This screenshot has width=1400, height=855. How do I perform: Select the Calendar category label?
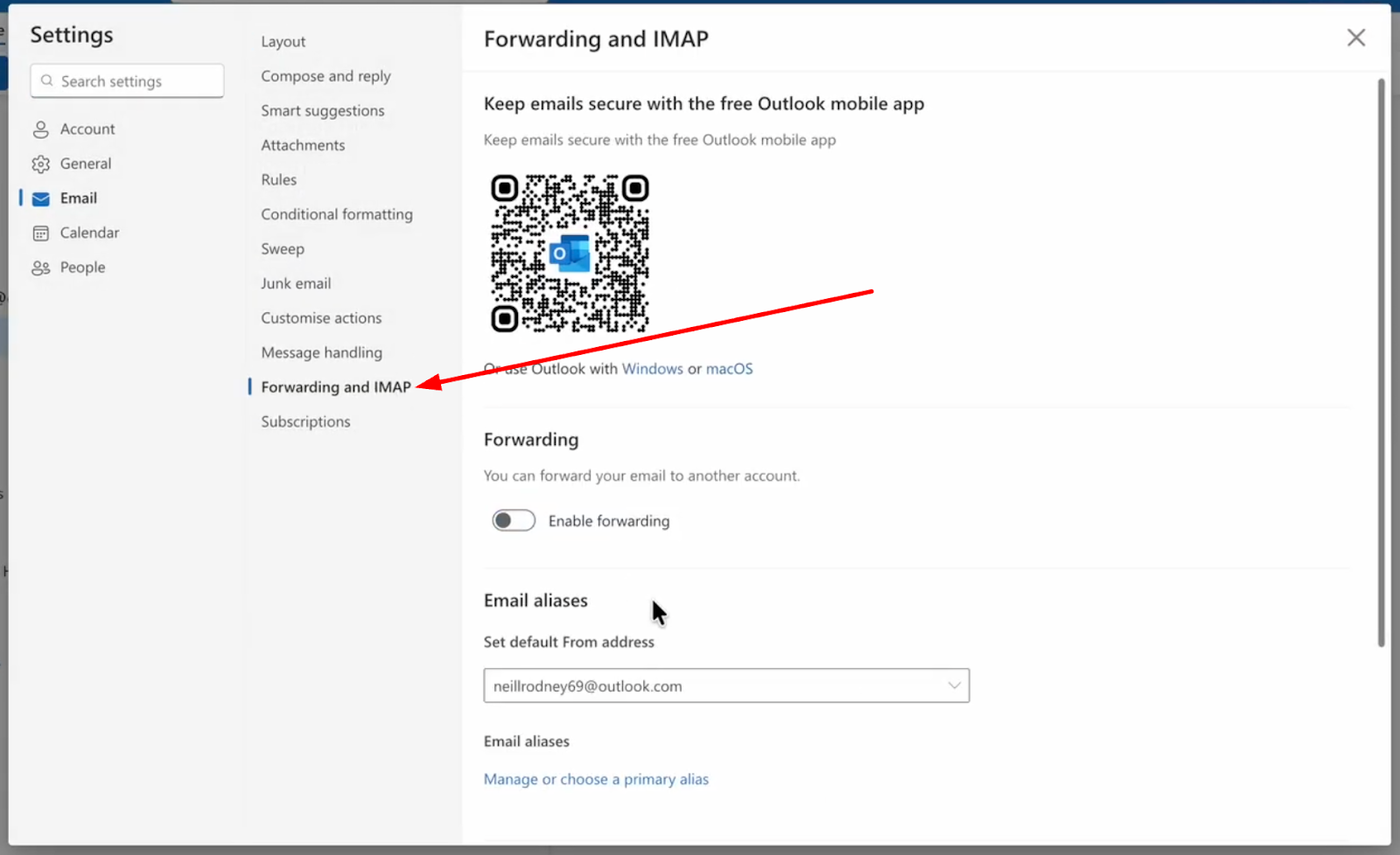(x=90, y=233)
